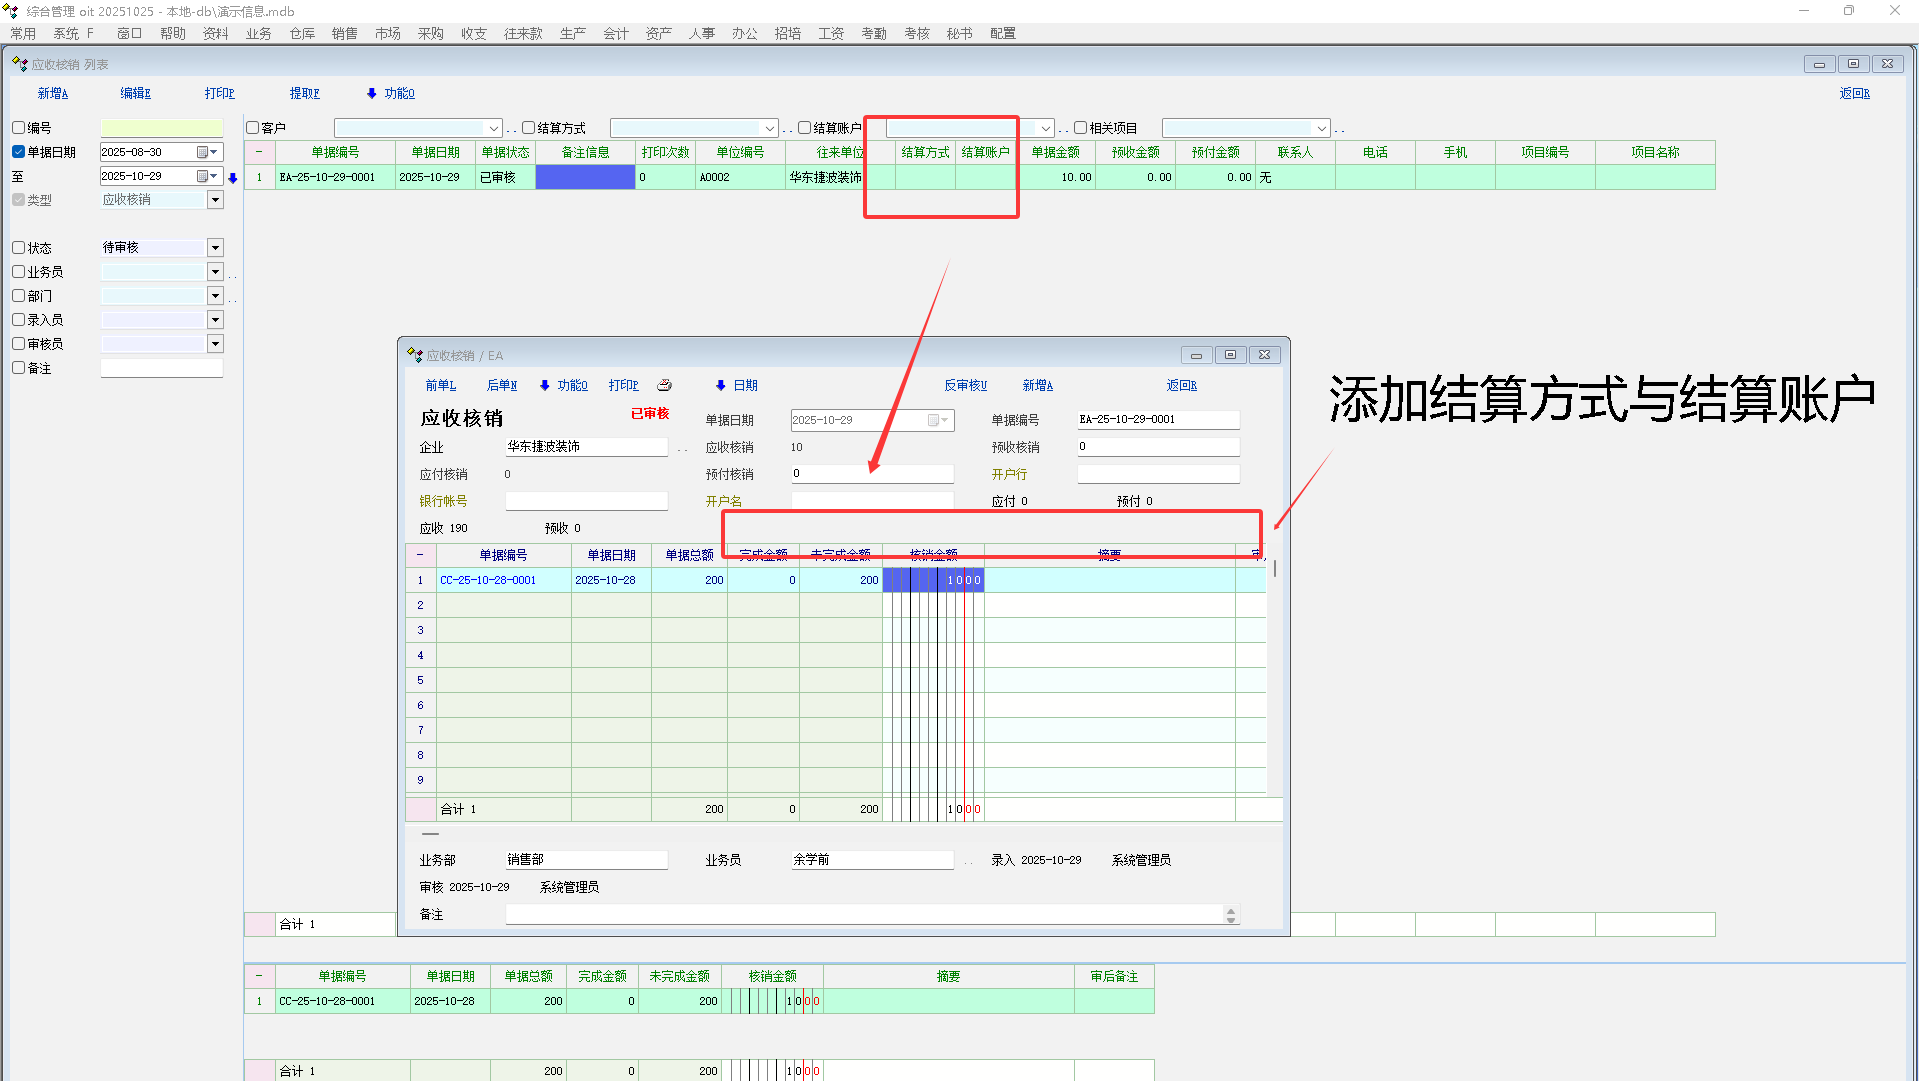Image resolution: width=1919 pixels, height=1081 pixels.
Task: Open the 仓库 menu
Action: (x=302, y=33)
